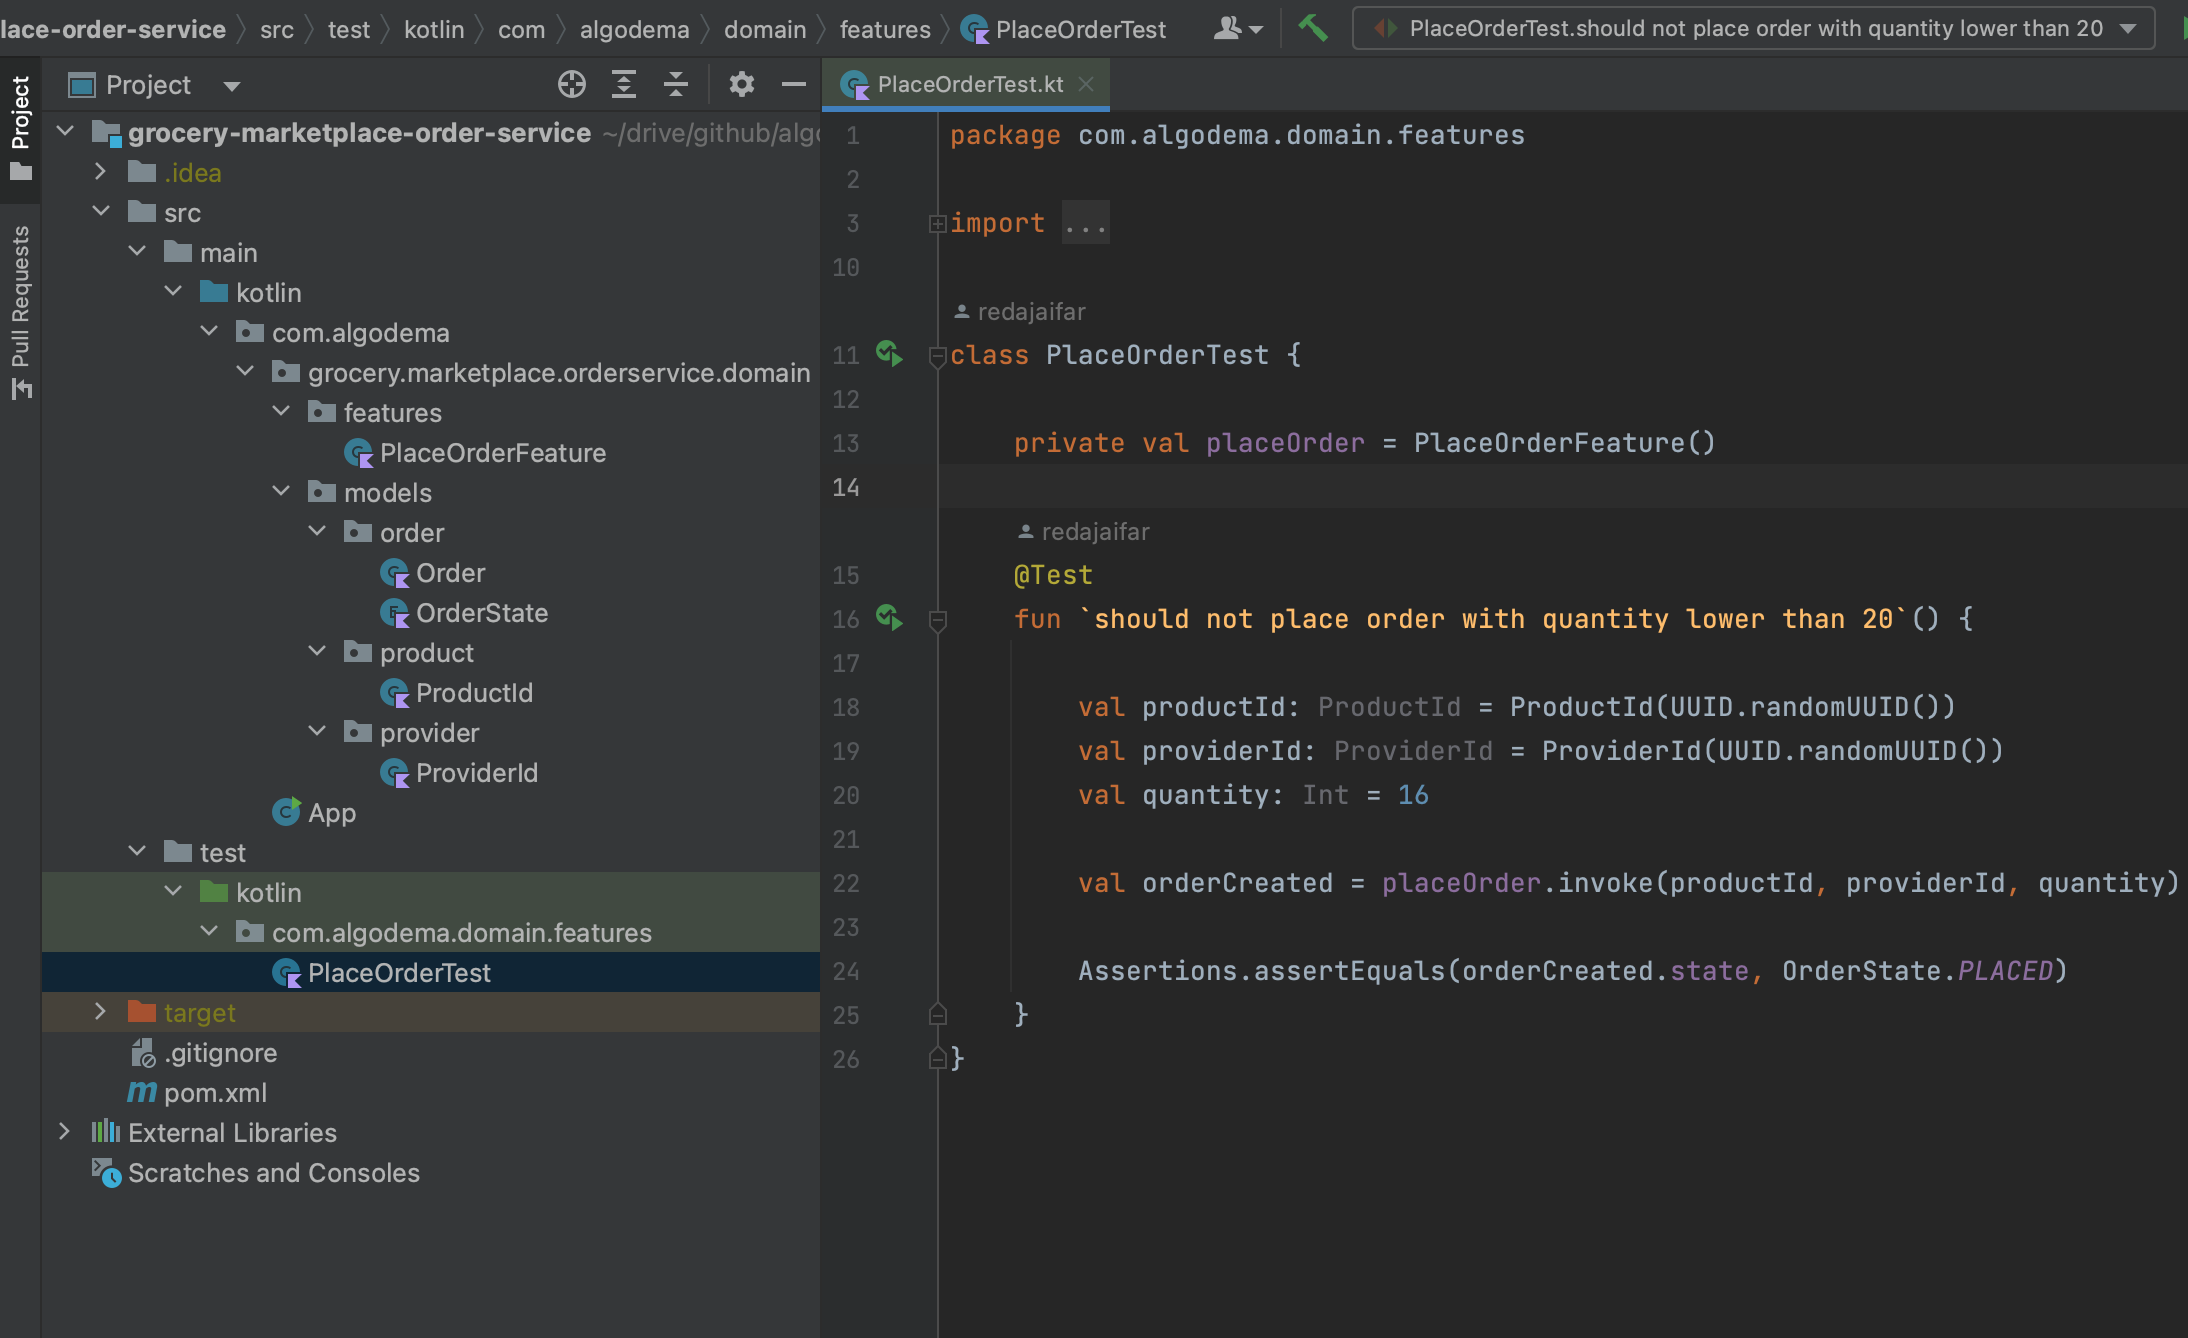The width and height of the screenshot is (2188, 1338).
Task: Collapse the src folder
Action: (x=100, y=212)
